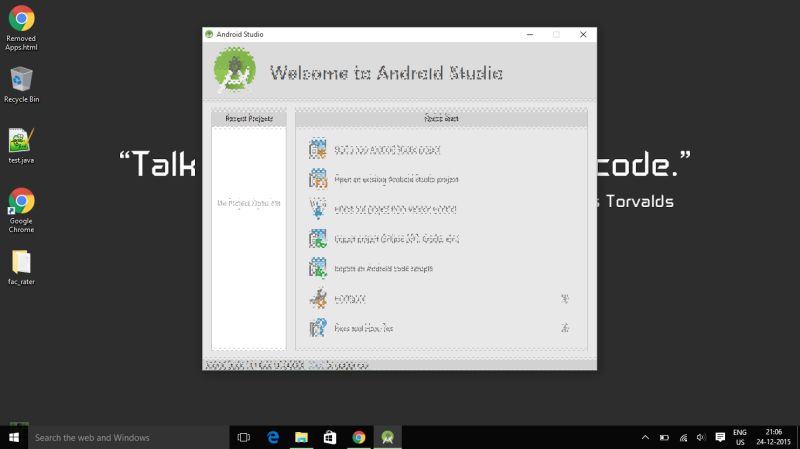
Task: Click the code sample import icon
Action: pos(317,268)
